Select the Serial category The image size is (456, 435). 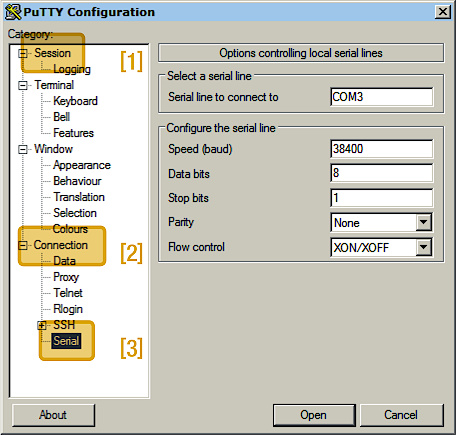pos(66,341)
